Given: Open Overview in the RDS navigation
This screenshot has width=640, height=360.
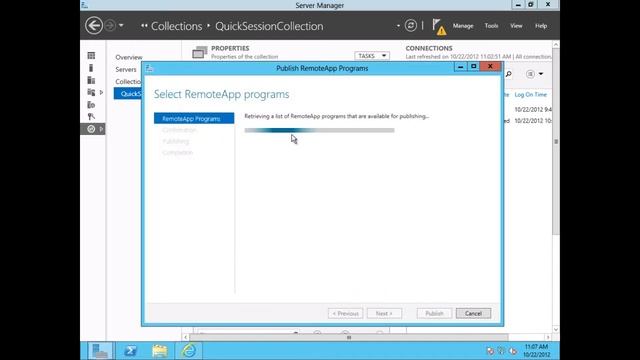Looking at the screenshot, I should (x=129, y=57).
